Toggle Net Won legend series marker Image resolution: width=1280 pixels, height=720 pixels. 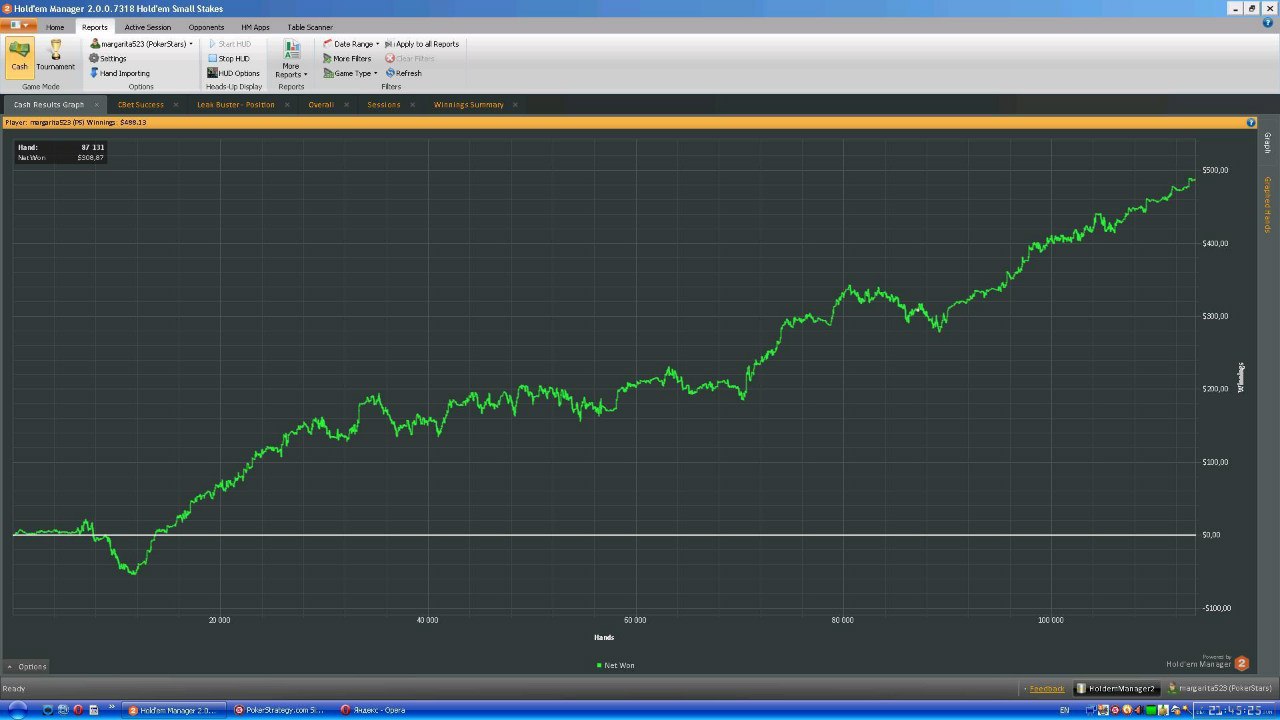click(599, 665)
